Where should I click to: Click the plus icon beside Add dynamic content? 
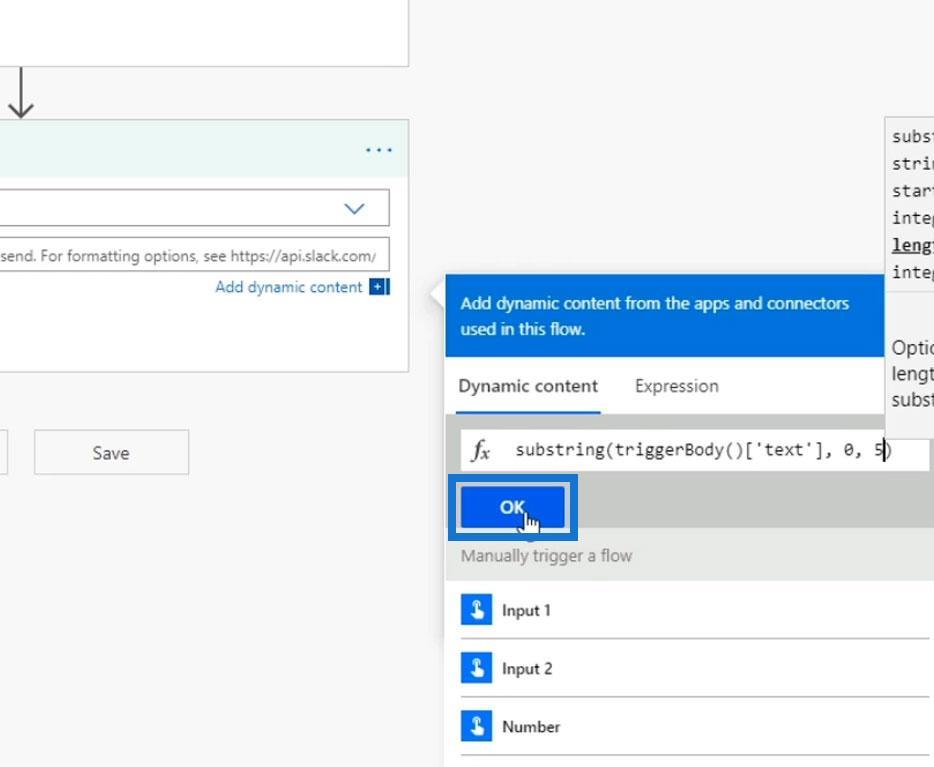(x=379, y=287)
